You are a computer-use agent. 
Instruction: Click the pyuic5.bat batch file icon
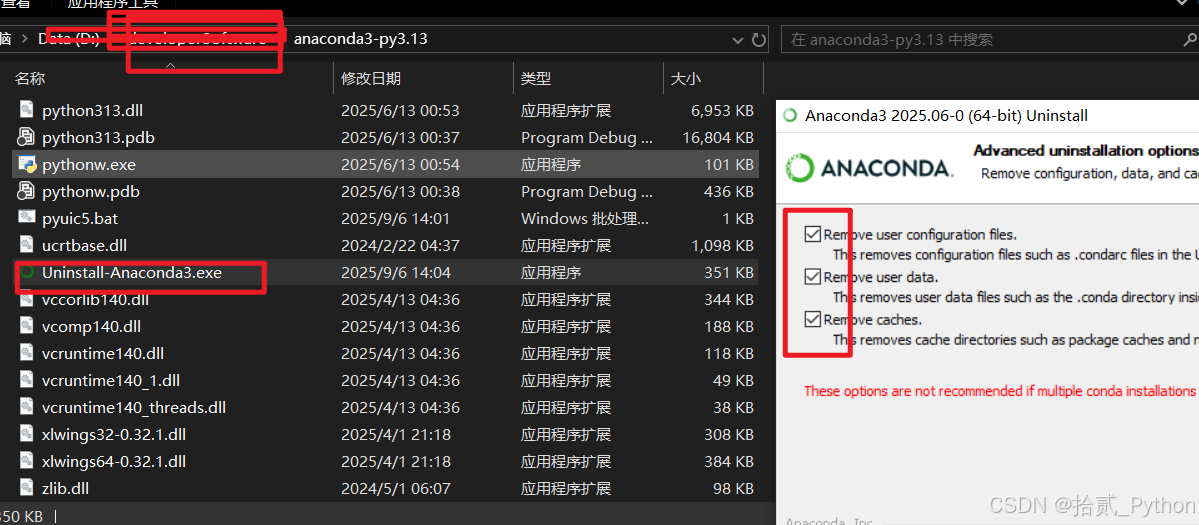click(x=26, y=218)
